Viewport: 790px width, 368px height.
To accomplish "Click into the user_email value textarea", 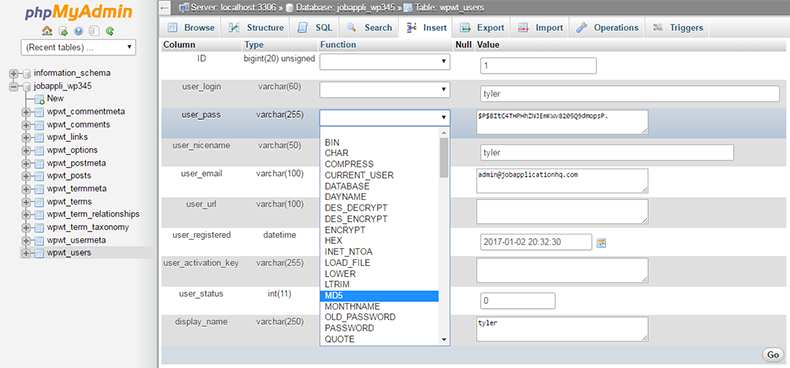I will [x=562, y=180].
